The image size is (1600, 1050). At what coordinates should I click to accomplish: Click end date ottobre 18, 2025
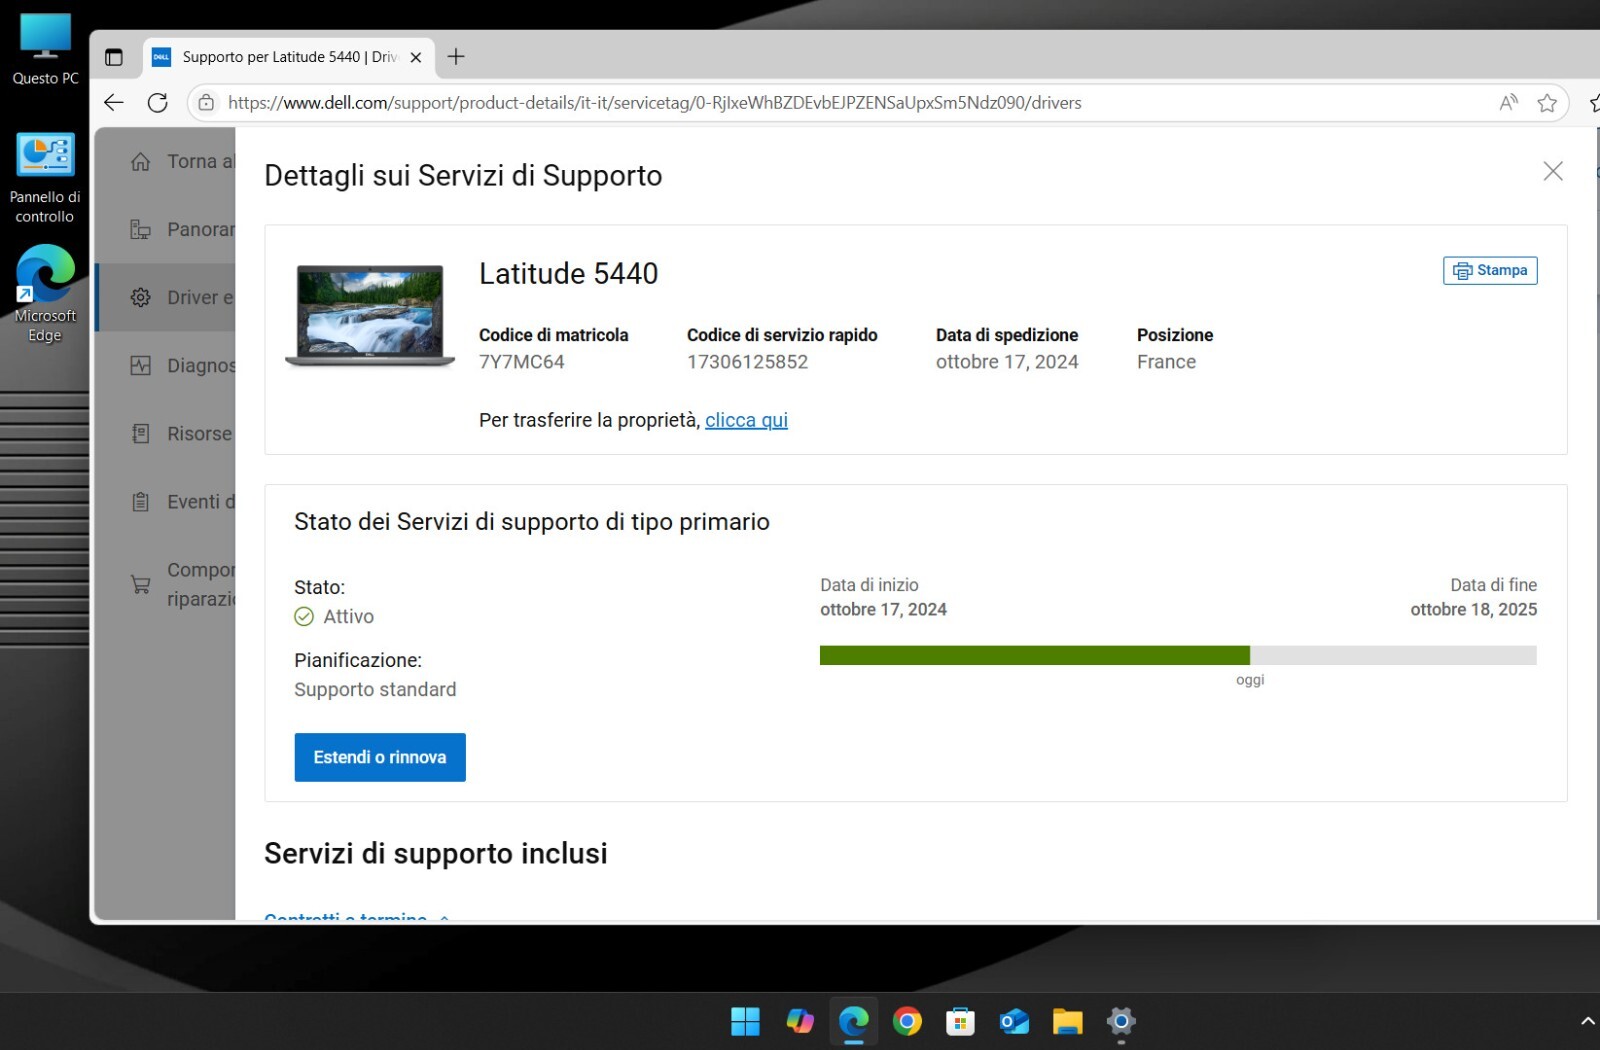pyautogui.click(x=1474, y=610)
